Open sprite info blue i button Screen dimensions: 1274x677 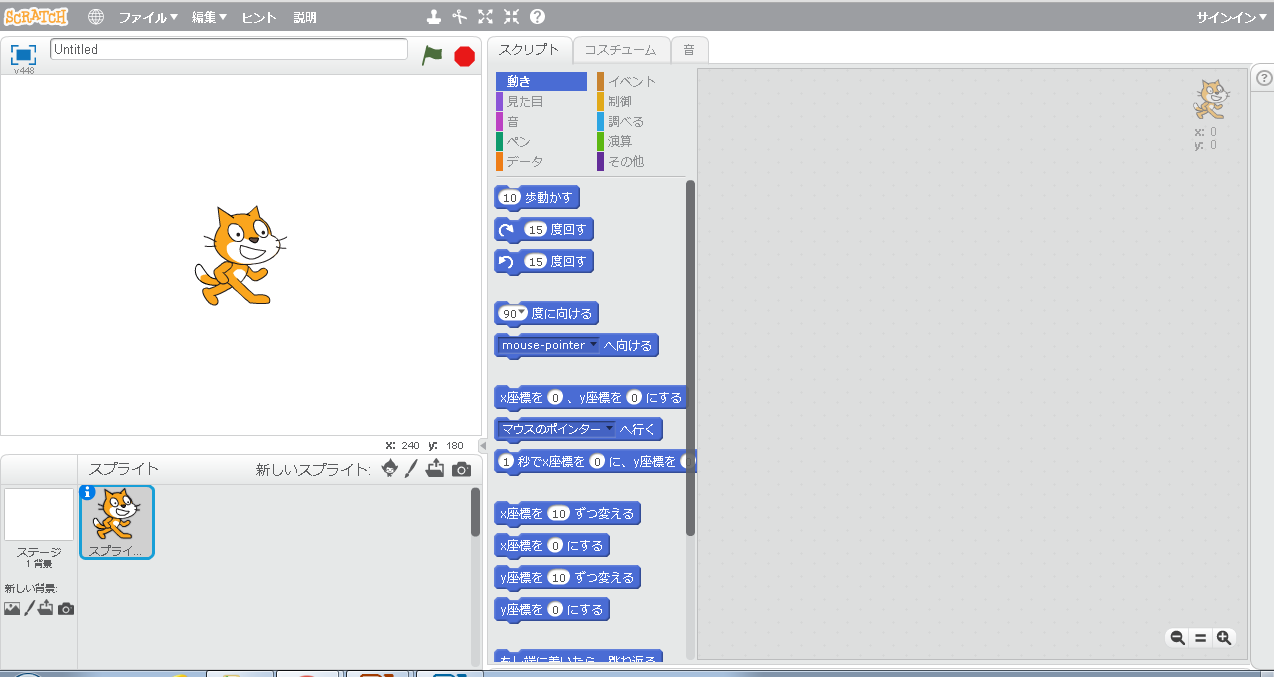(87, 492)
